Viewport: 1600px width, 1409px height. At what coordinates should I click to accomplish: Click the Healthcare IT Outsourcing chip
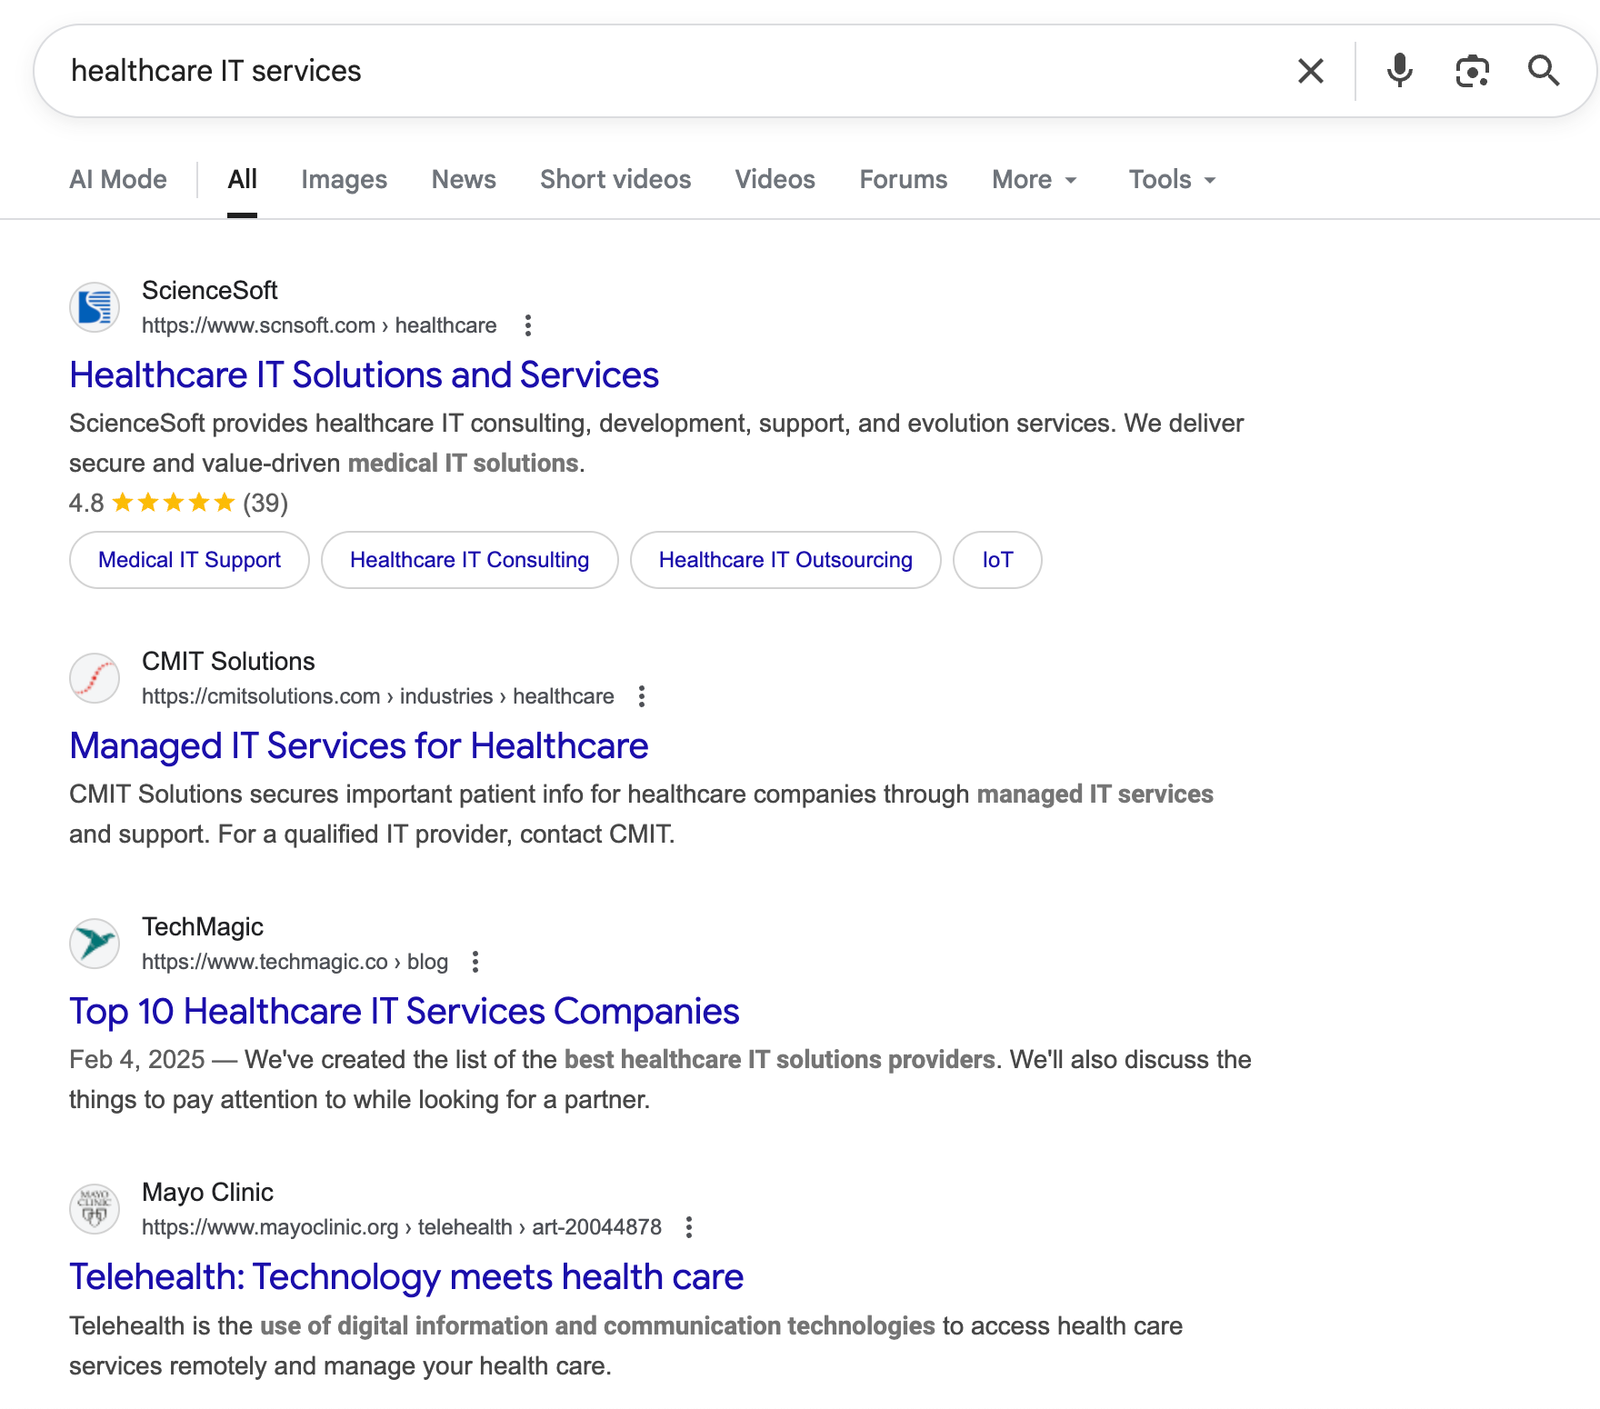coord(785,560)
